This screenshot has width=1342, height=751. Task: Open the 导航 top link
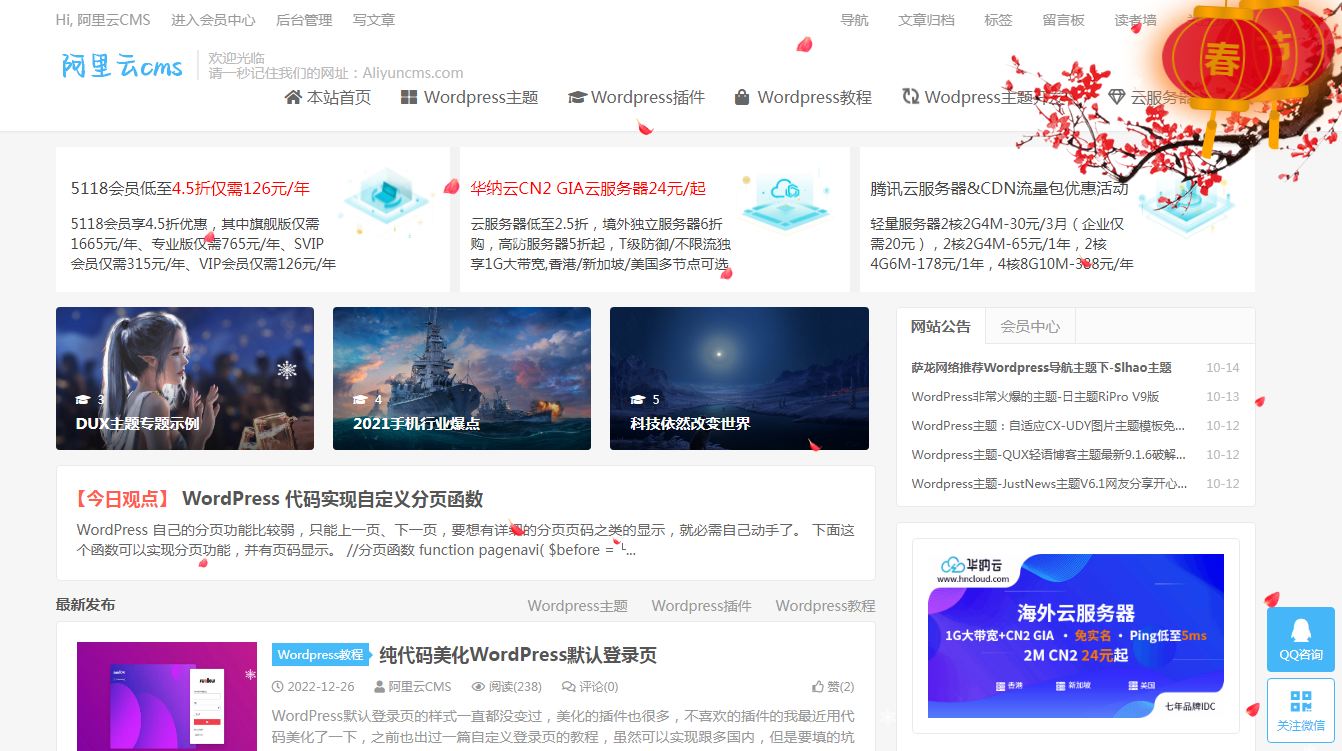pos(855,20)
